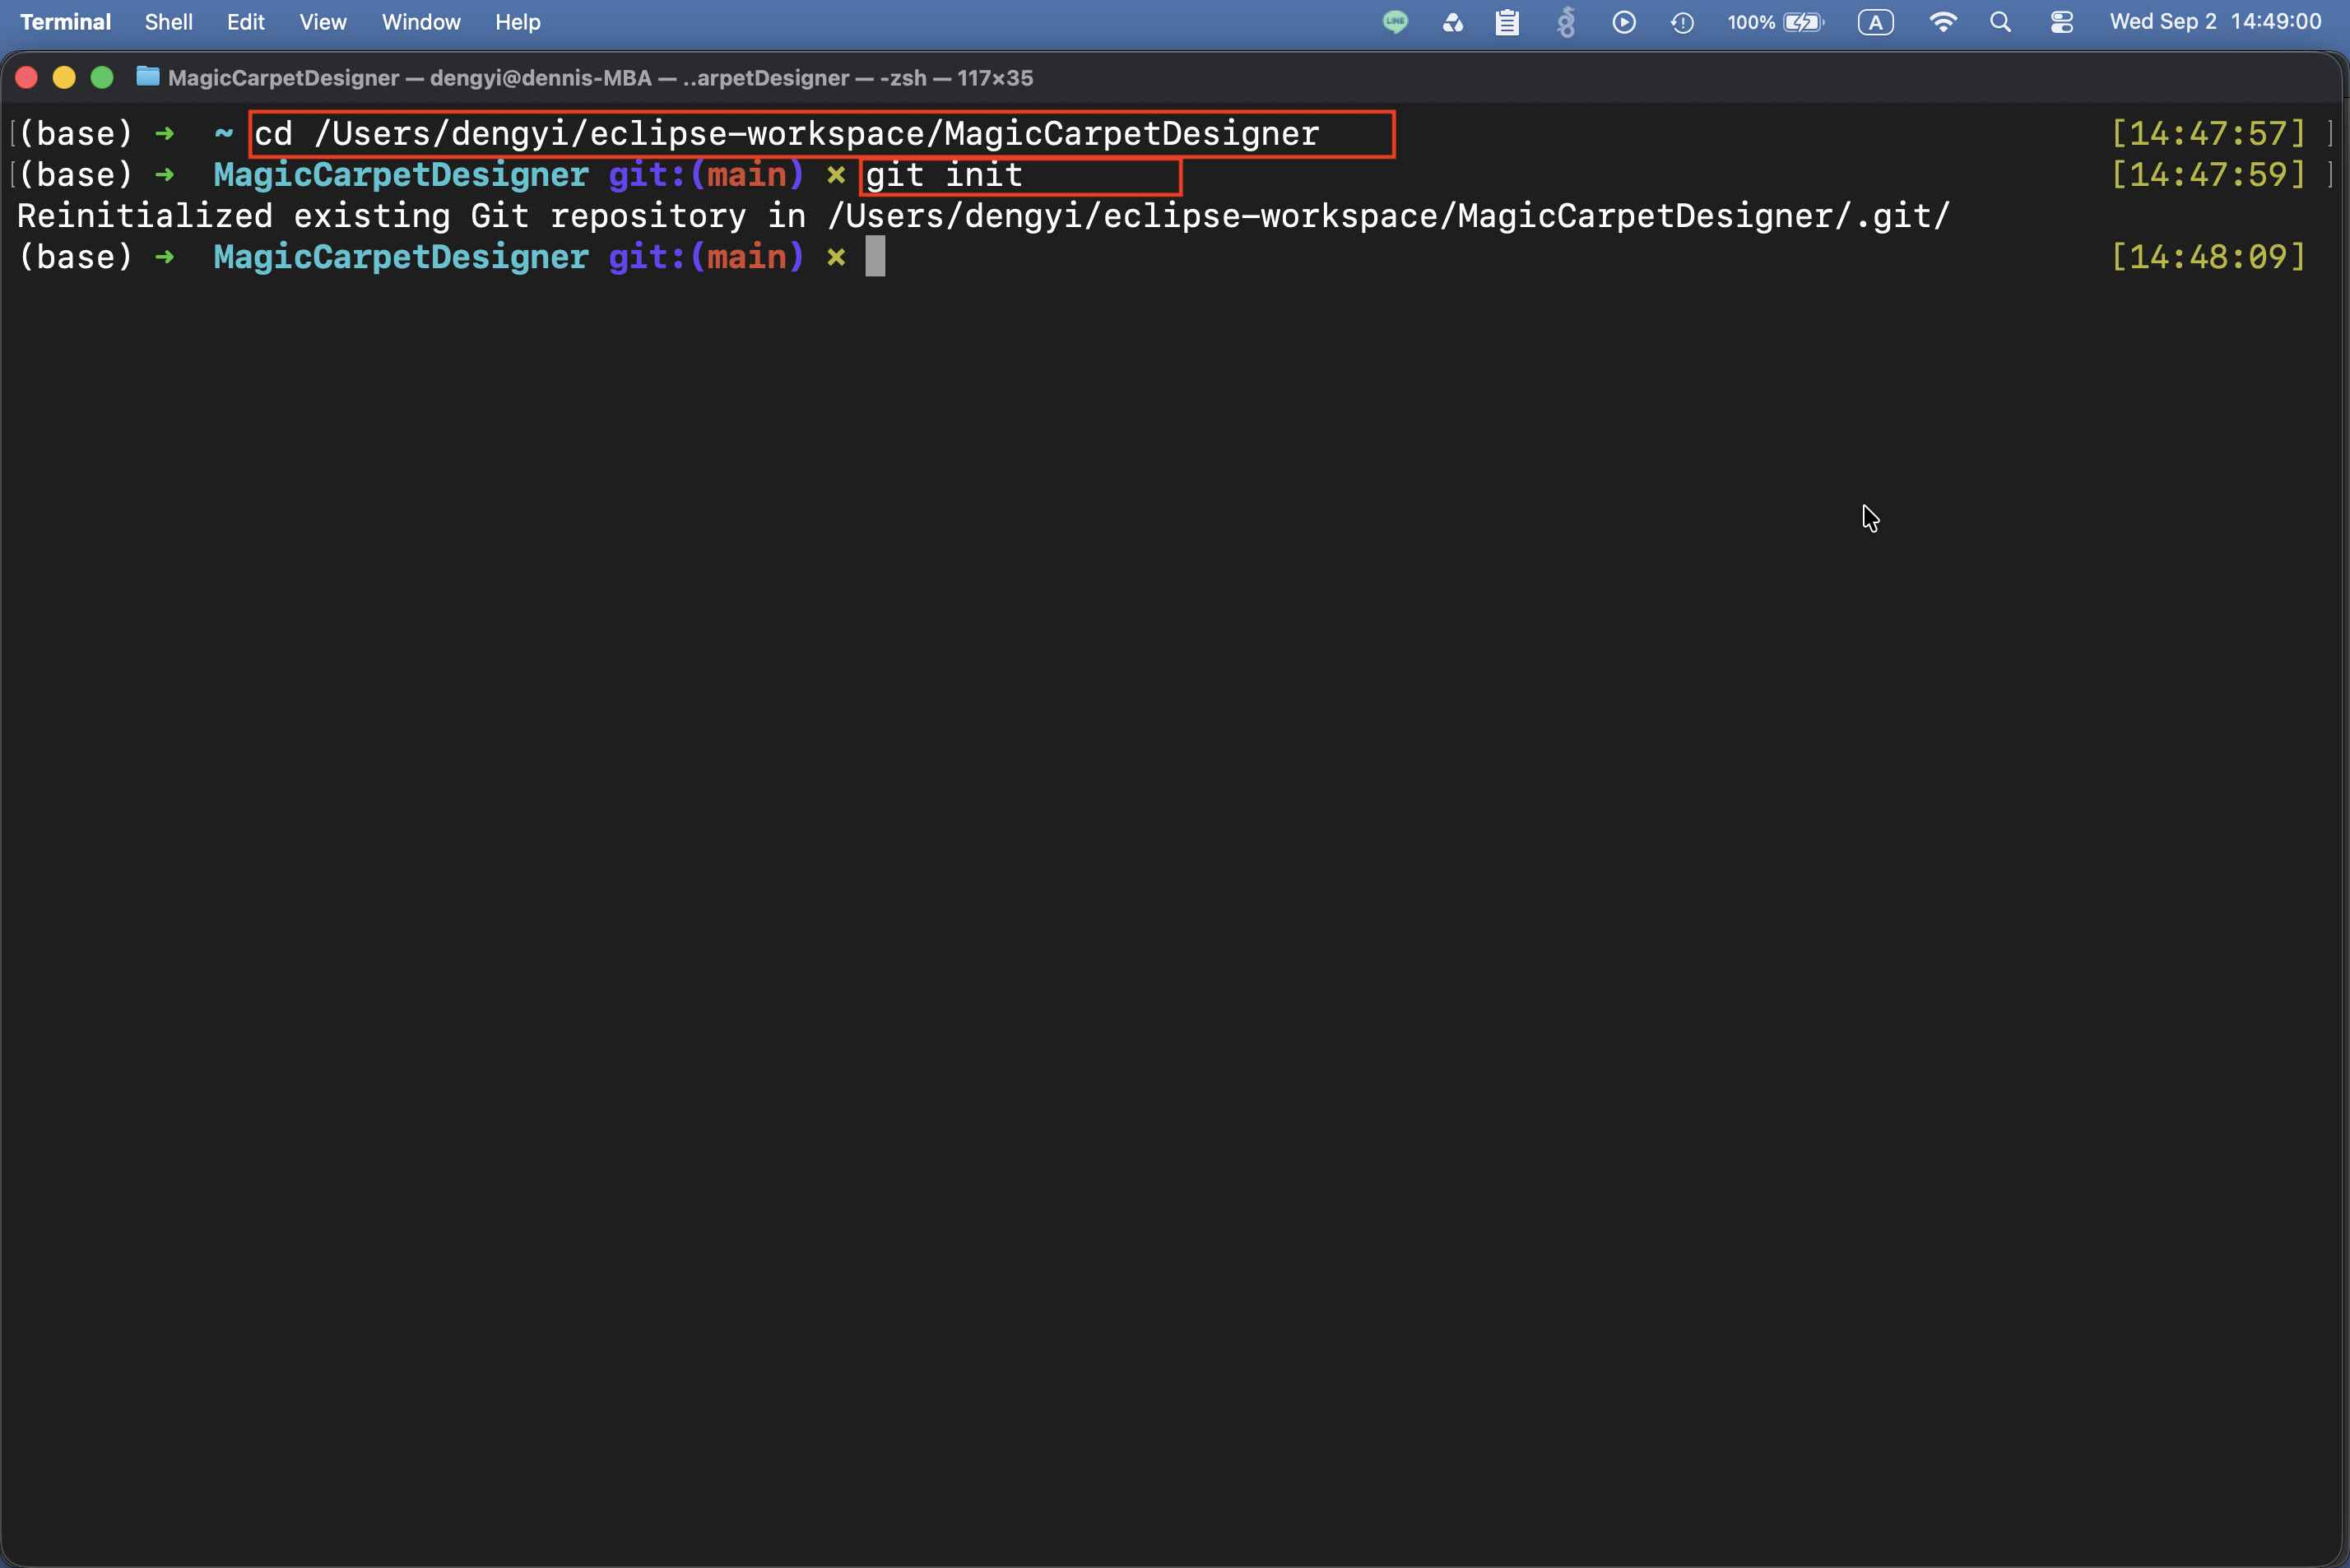Open the LINE messenger menu bar icon

click(x=1395, y=21)
